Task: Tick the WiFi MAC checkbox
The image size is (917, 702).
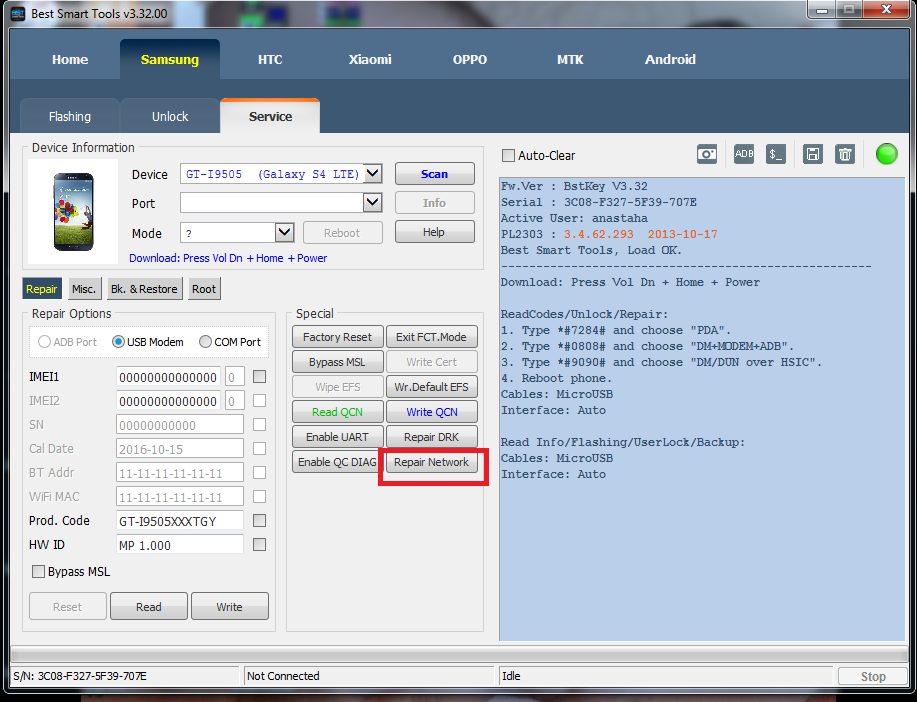Action: click(260, 497)
